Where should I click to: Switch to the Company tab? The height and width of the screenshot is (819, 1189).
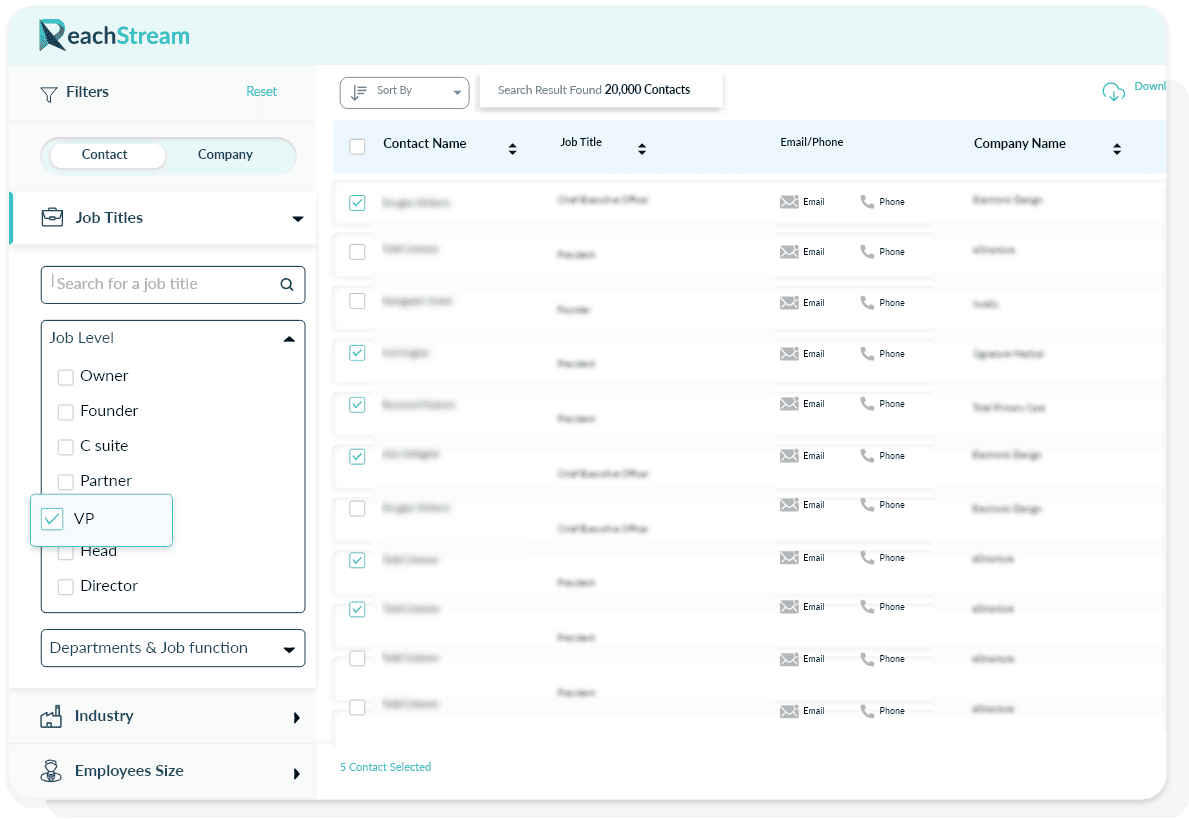coord(224,155)
